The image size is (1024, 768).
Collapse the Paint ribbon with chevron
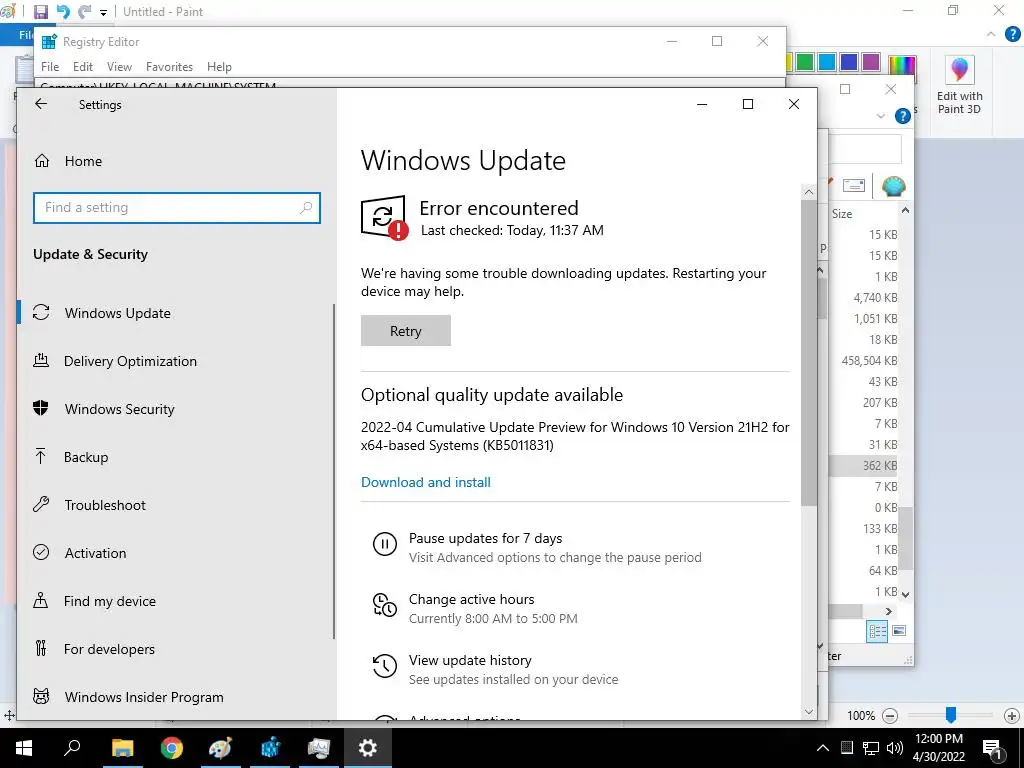coord(991,34)
